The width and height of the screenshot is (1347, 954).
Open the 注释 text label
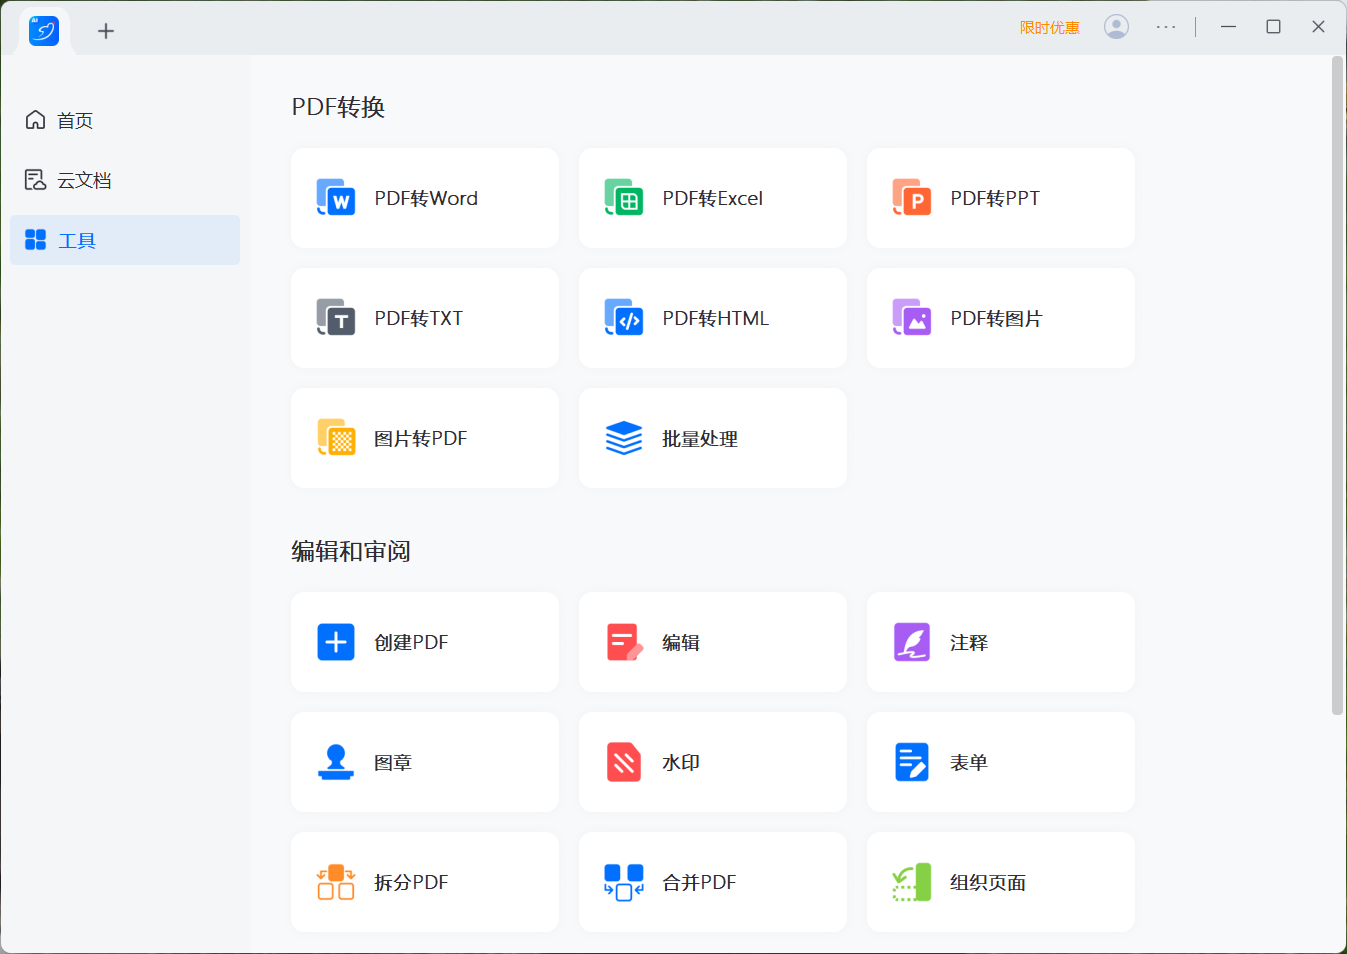(969, 642)
